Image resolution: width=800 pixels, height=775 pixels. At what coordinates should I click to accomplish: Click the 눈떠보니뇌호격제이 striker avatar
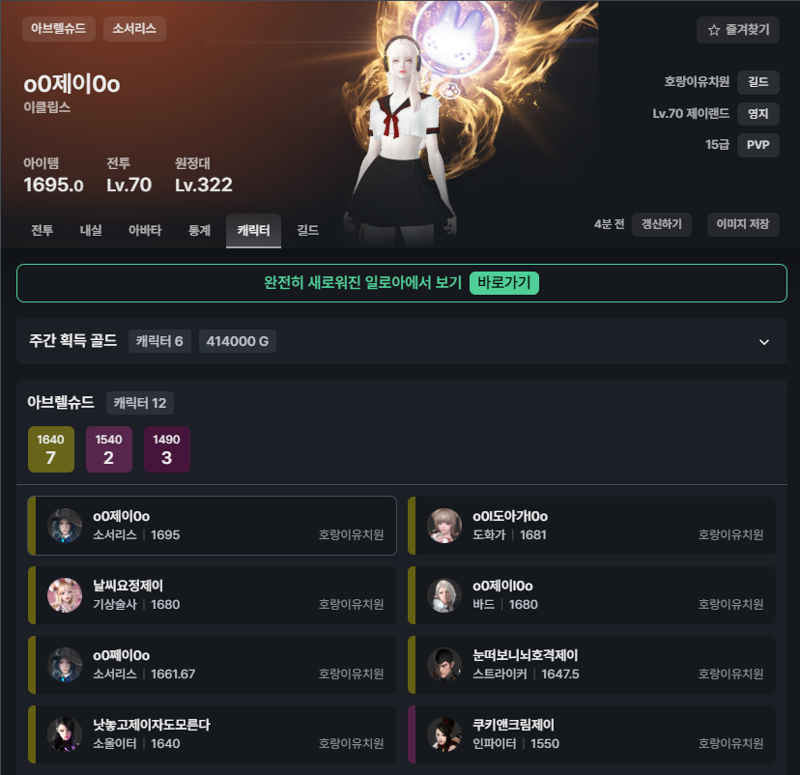coord(444,664)
